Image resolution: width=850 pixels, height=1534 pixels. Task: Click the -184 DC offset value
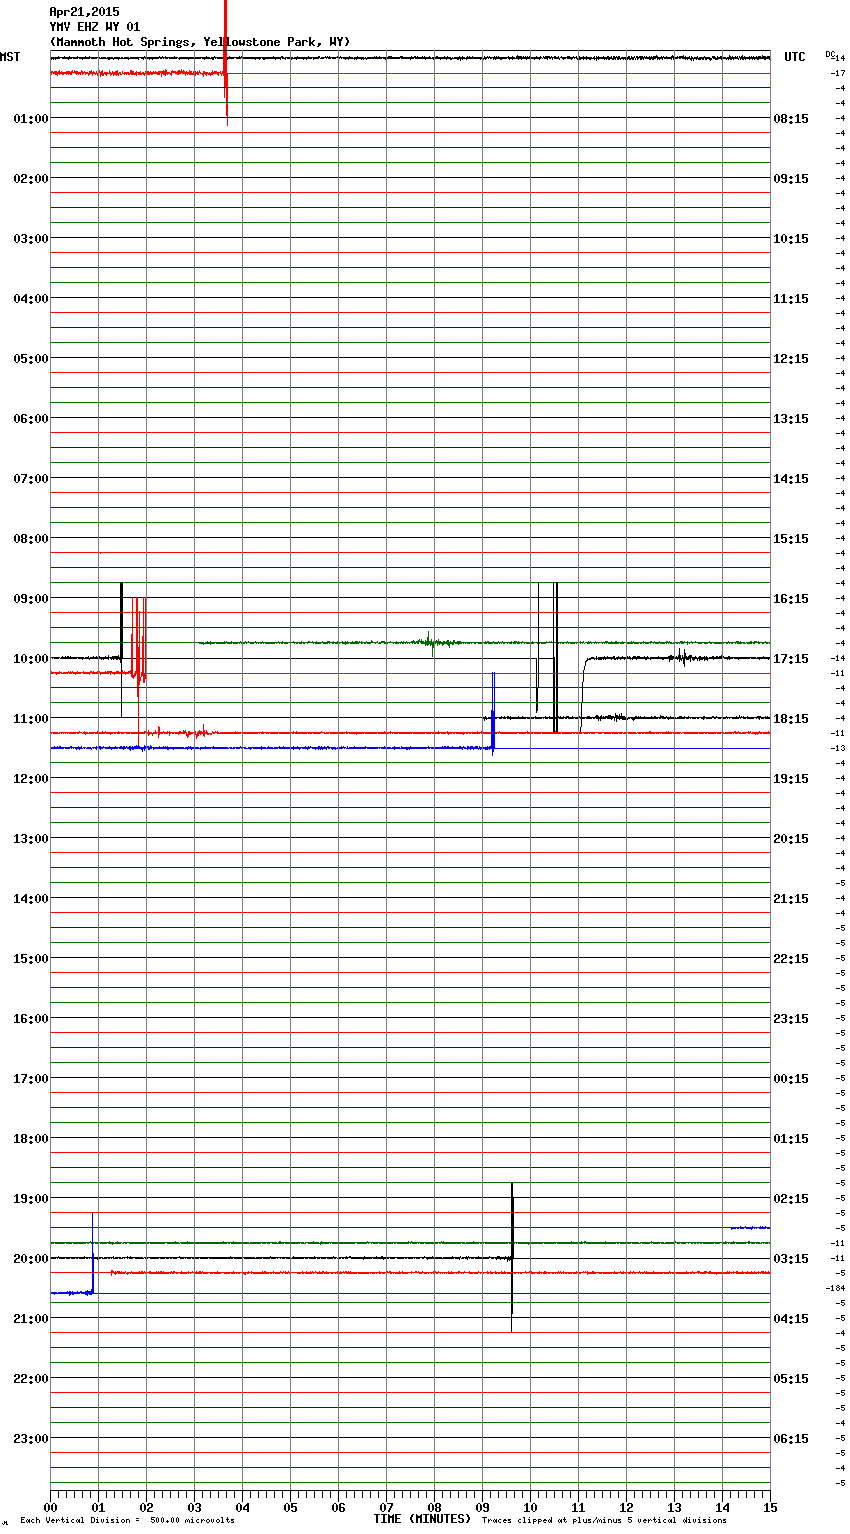pos(836,1288)
